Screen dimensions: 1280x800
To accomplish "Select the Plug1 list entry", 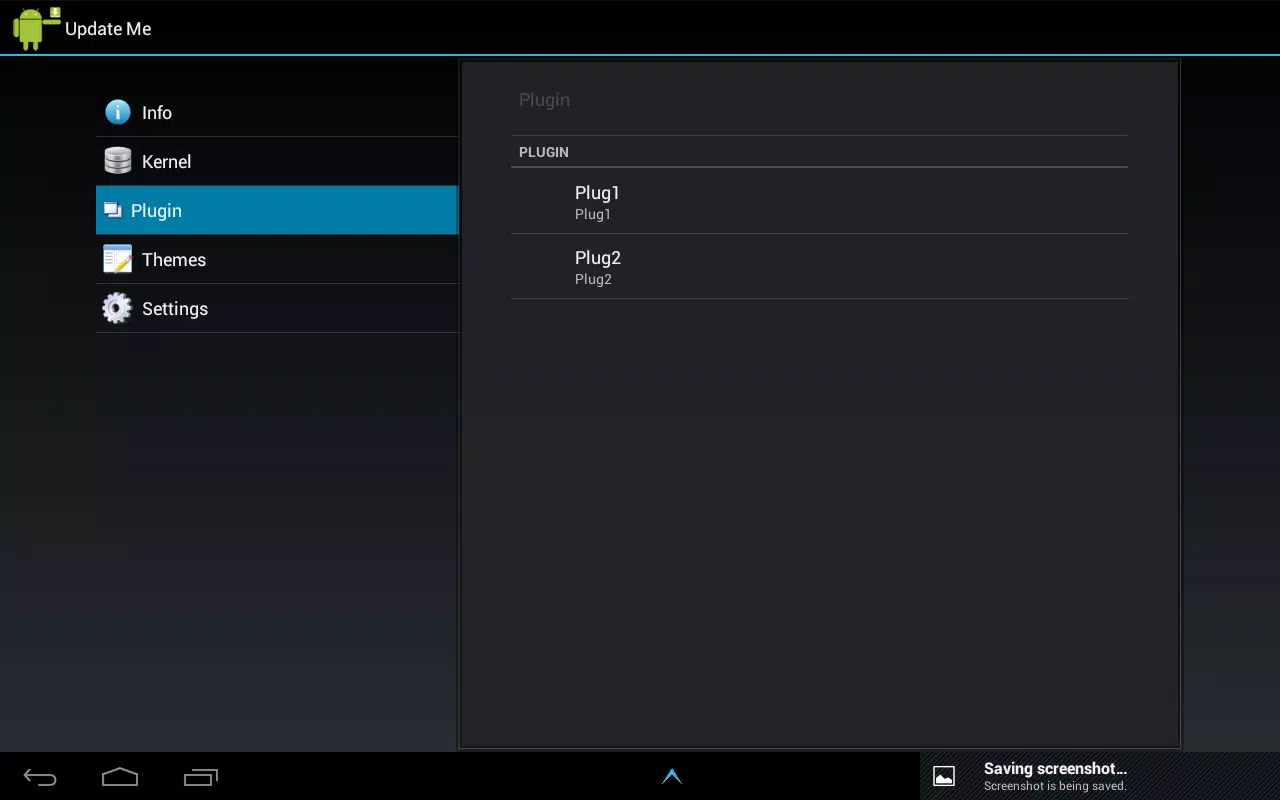I will point(819,201).
